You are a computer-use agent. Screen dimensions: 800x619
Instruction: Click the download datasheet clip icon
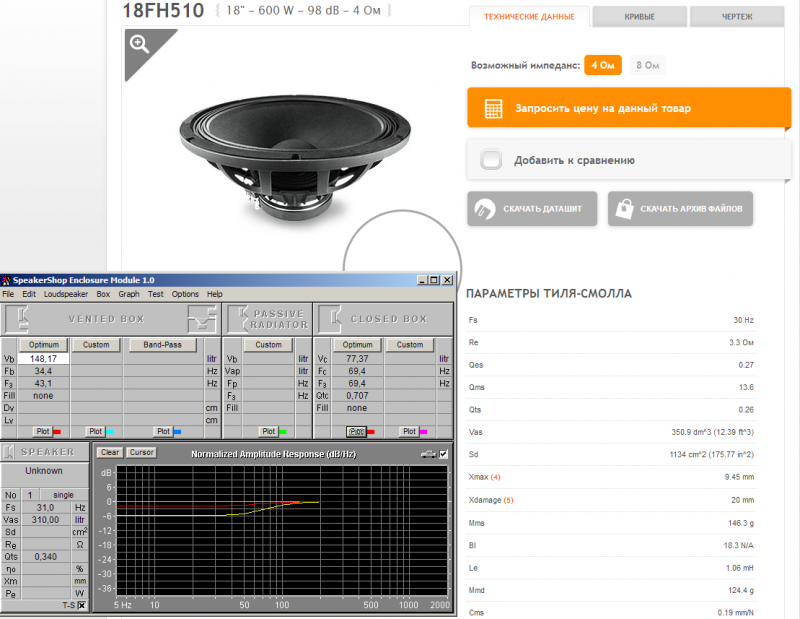point(485,209)
